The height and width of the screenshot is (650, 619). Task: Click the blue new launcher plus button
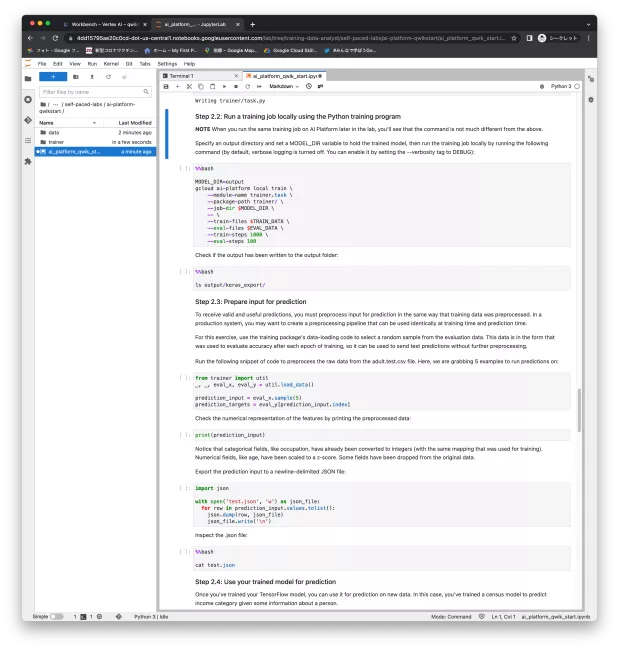(x=52, y=76)
